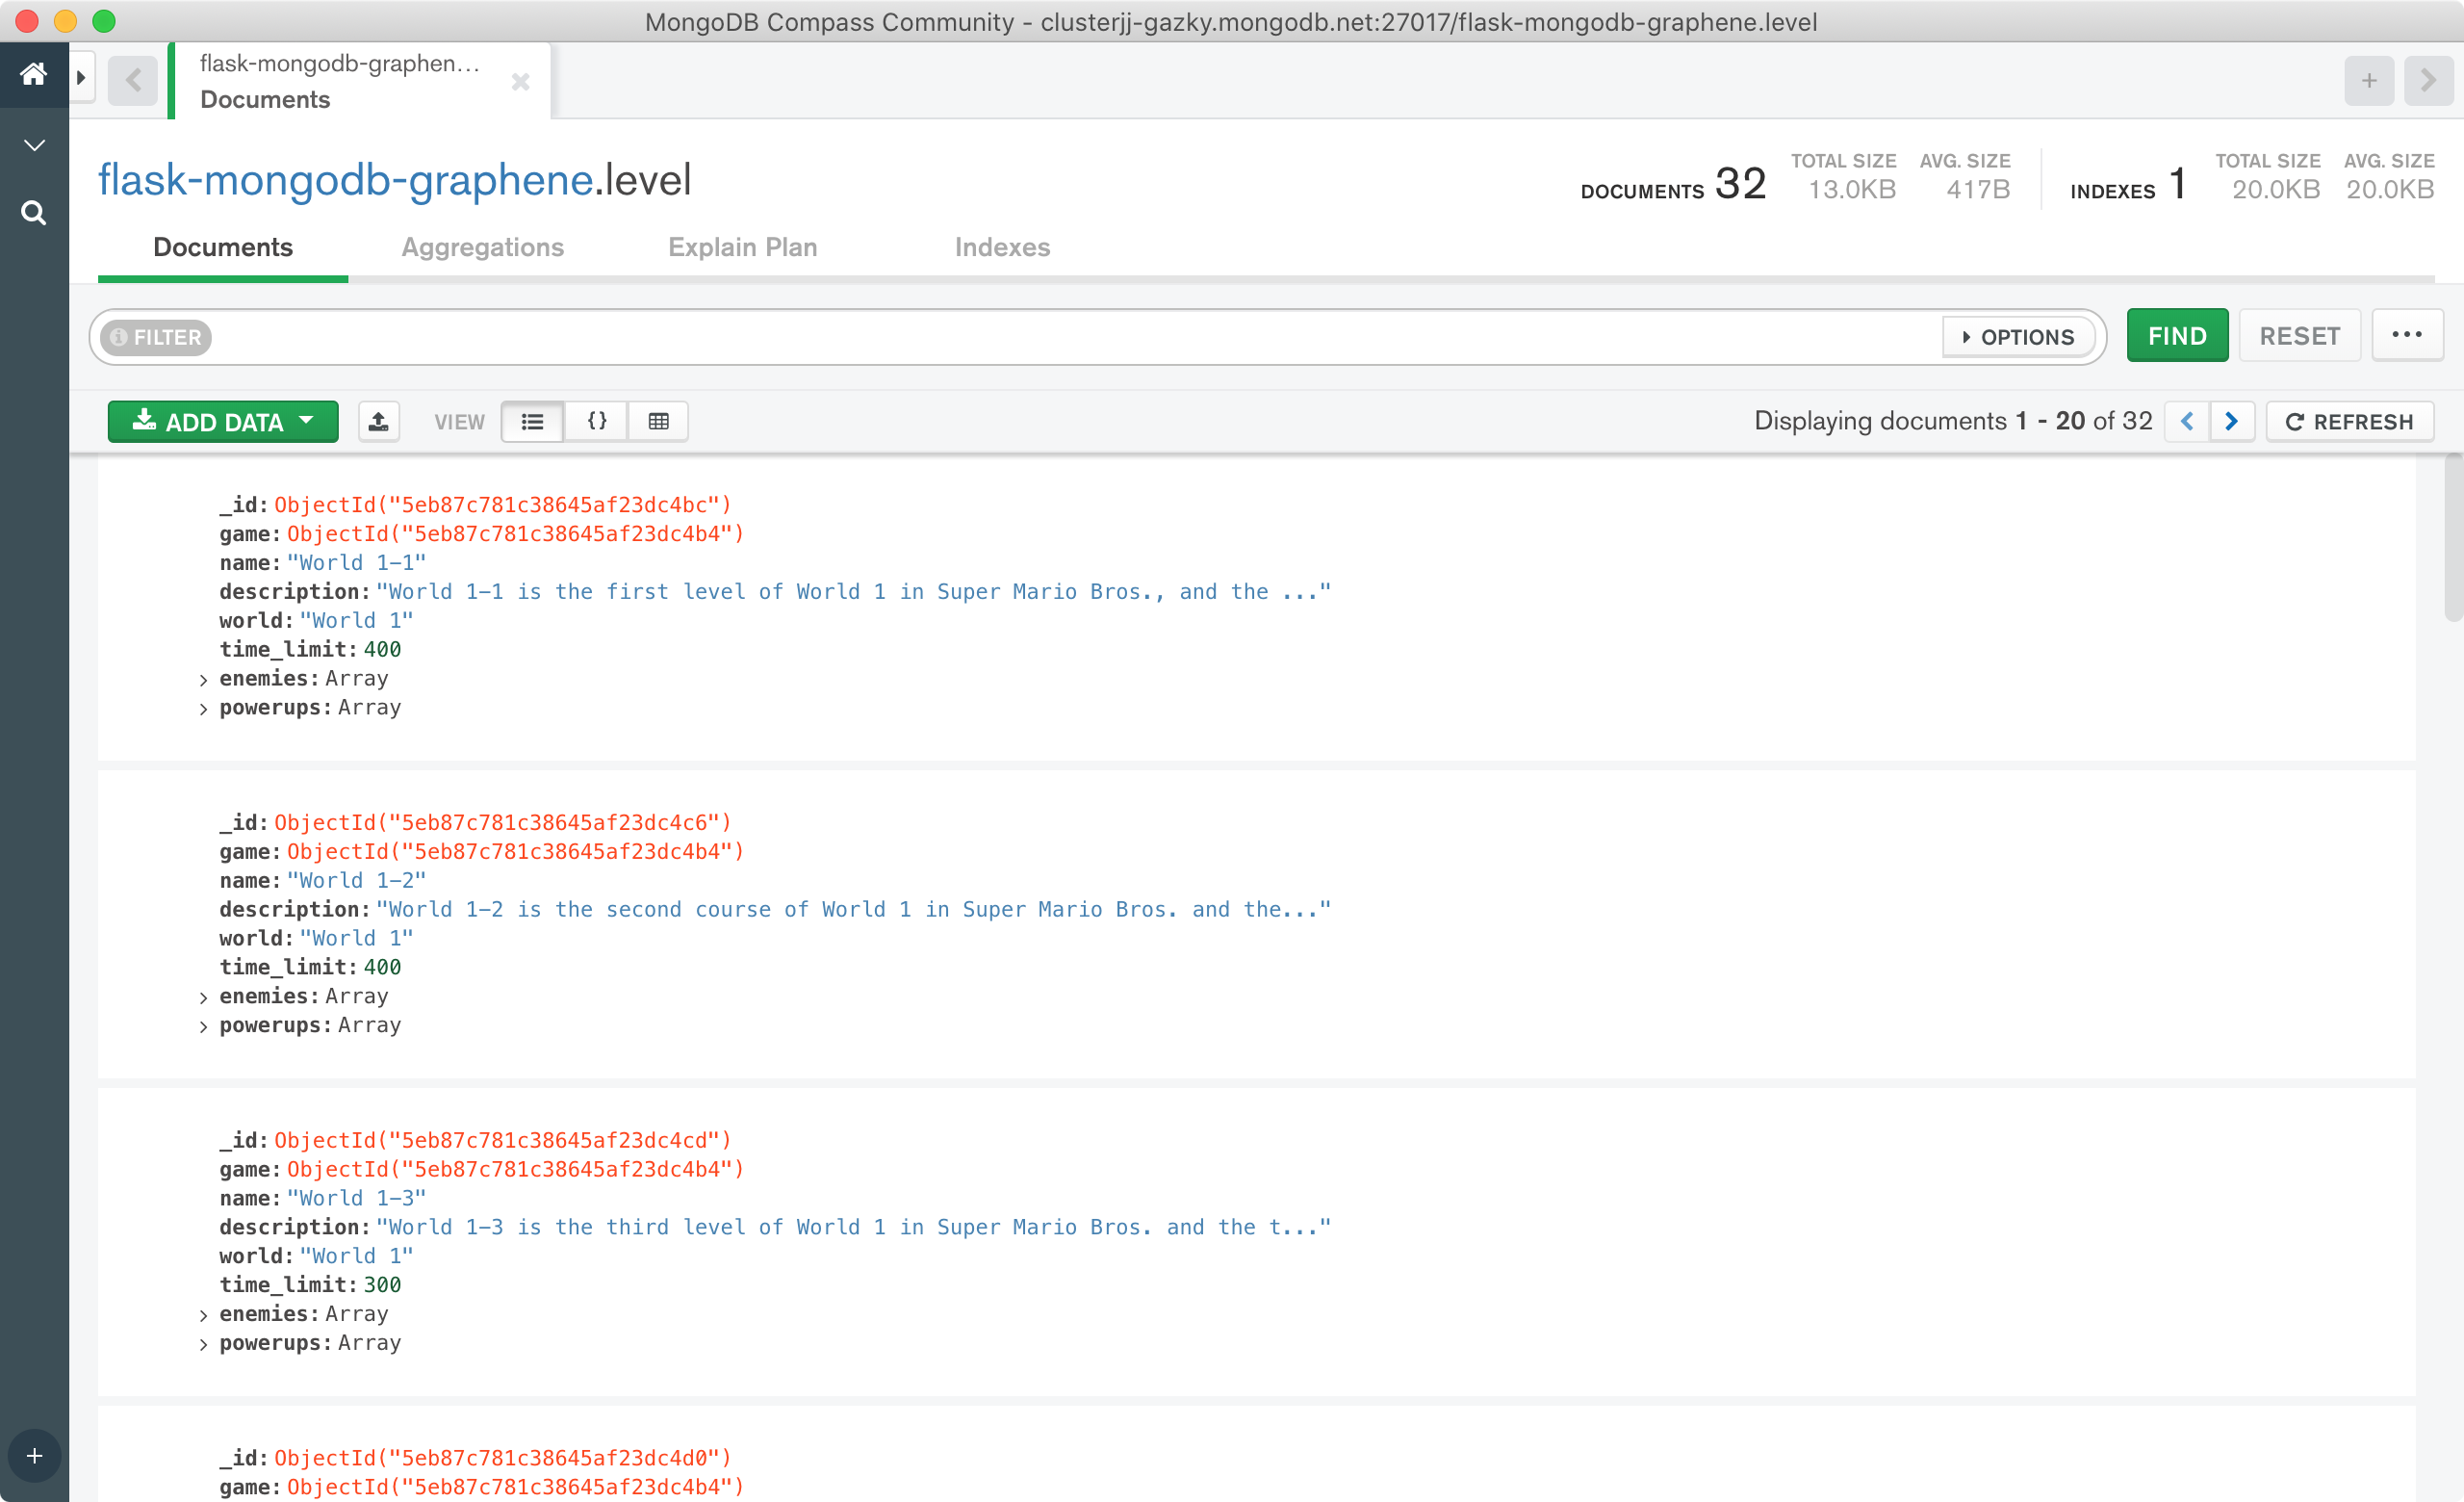Open the Indexes tab
Viewport: 2464px width, 1502px height.
[x=1001, y=247]
